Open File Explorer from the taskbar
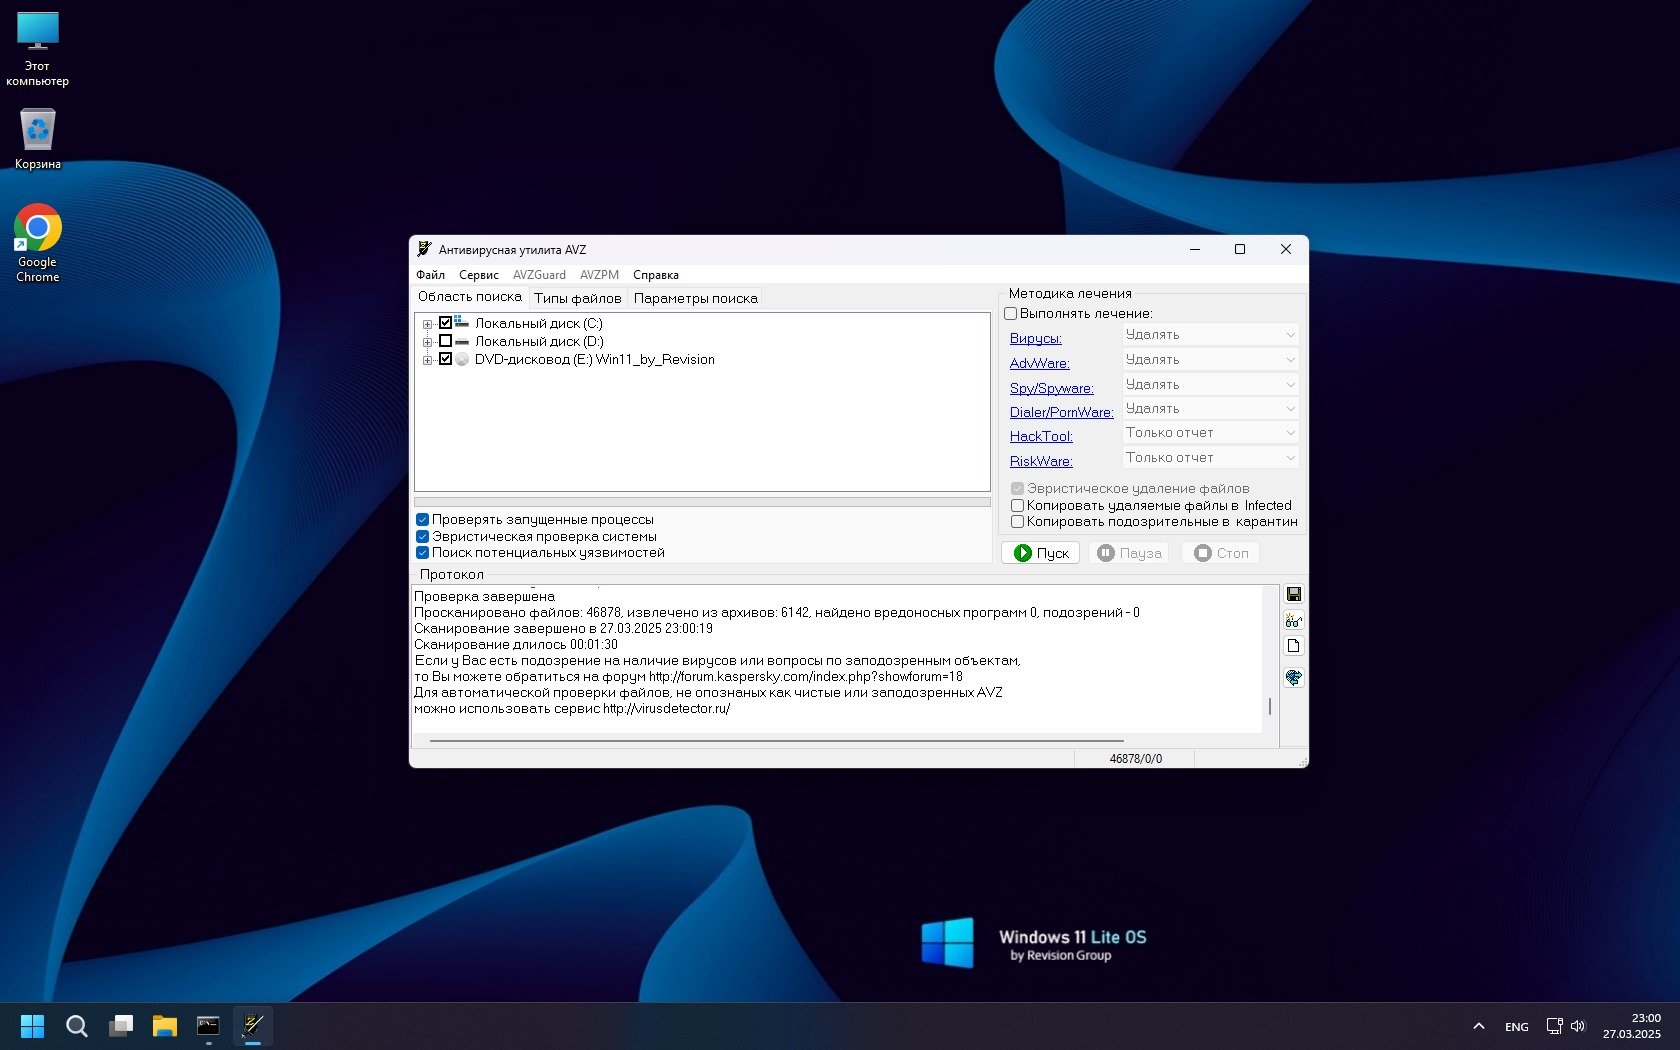The width and height of the screenshot is (1680, 1050). 165,1026
